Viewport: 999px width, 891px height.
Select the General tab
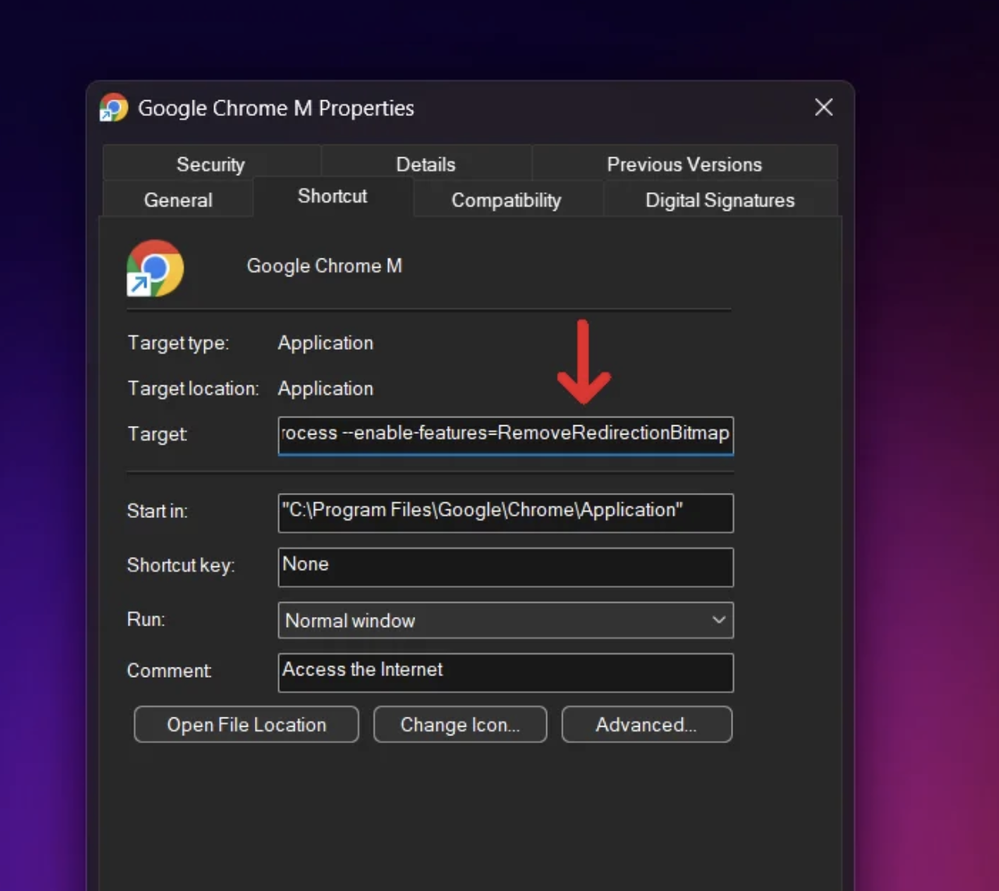[178, 199]
